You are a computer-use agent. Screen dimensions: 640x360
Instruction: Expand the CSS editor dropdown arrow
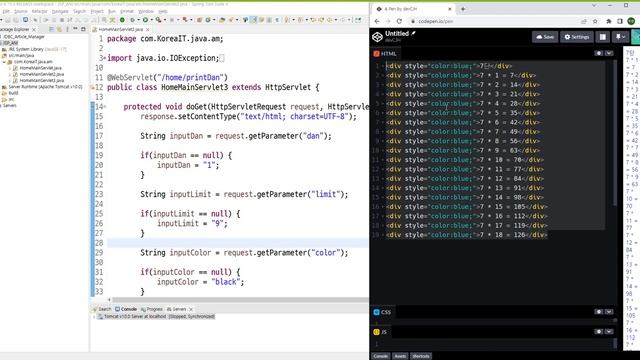(x=609, y=312)
